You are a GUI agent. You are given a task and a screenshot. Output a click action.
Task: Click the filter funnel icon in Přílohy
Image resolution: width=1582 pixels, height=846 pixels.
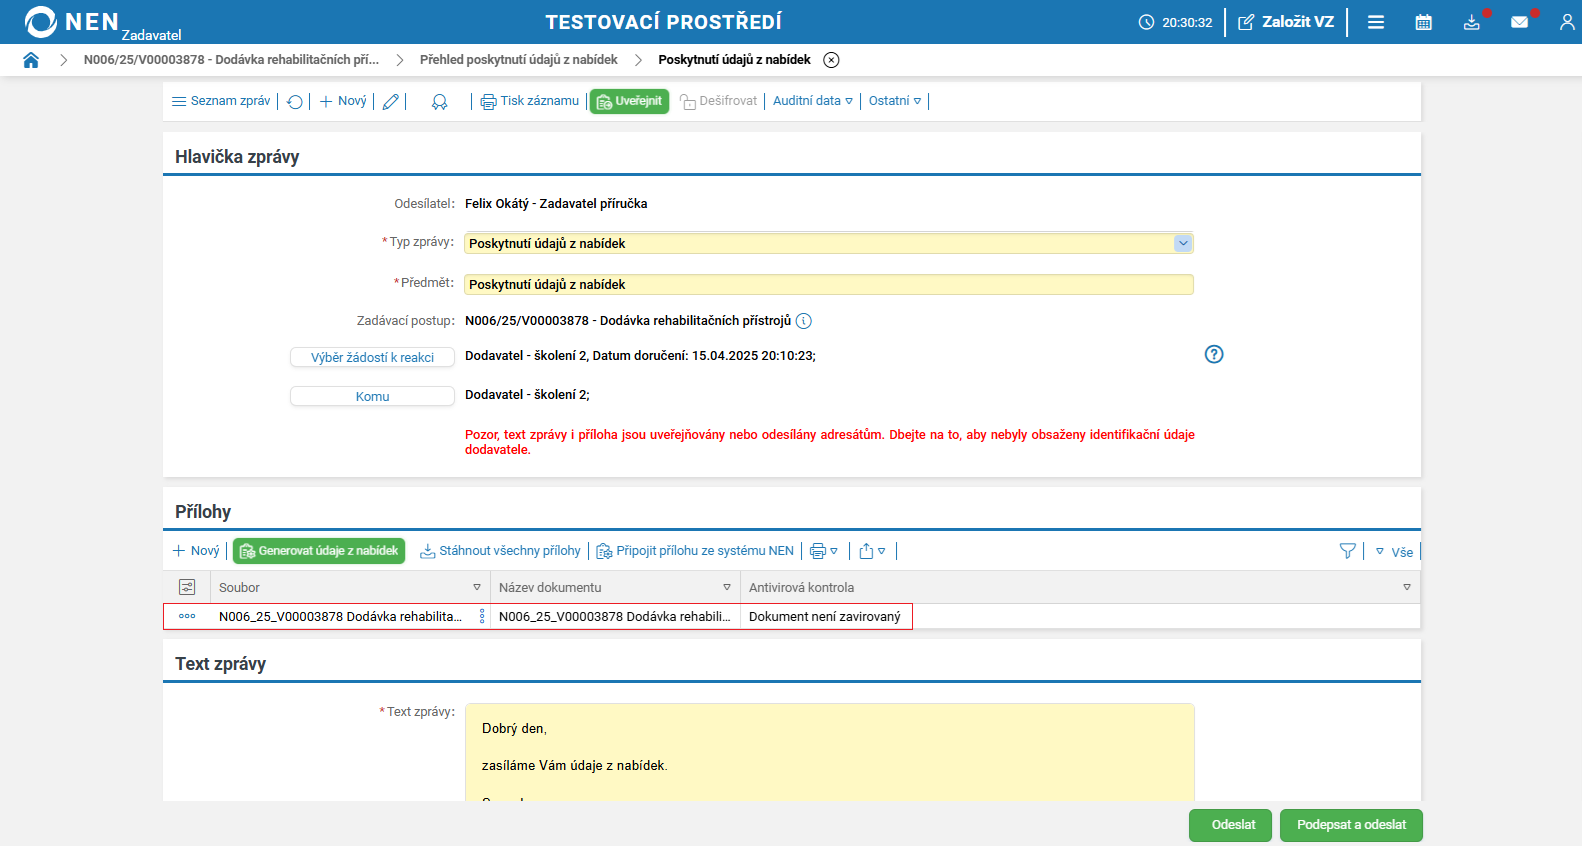tap(1347, 551)
